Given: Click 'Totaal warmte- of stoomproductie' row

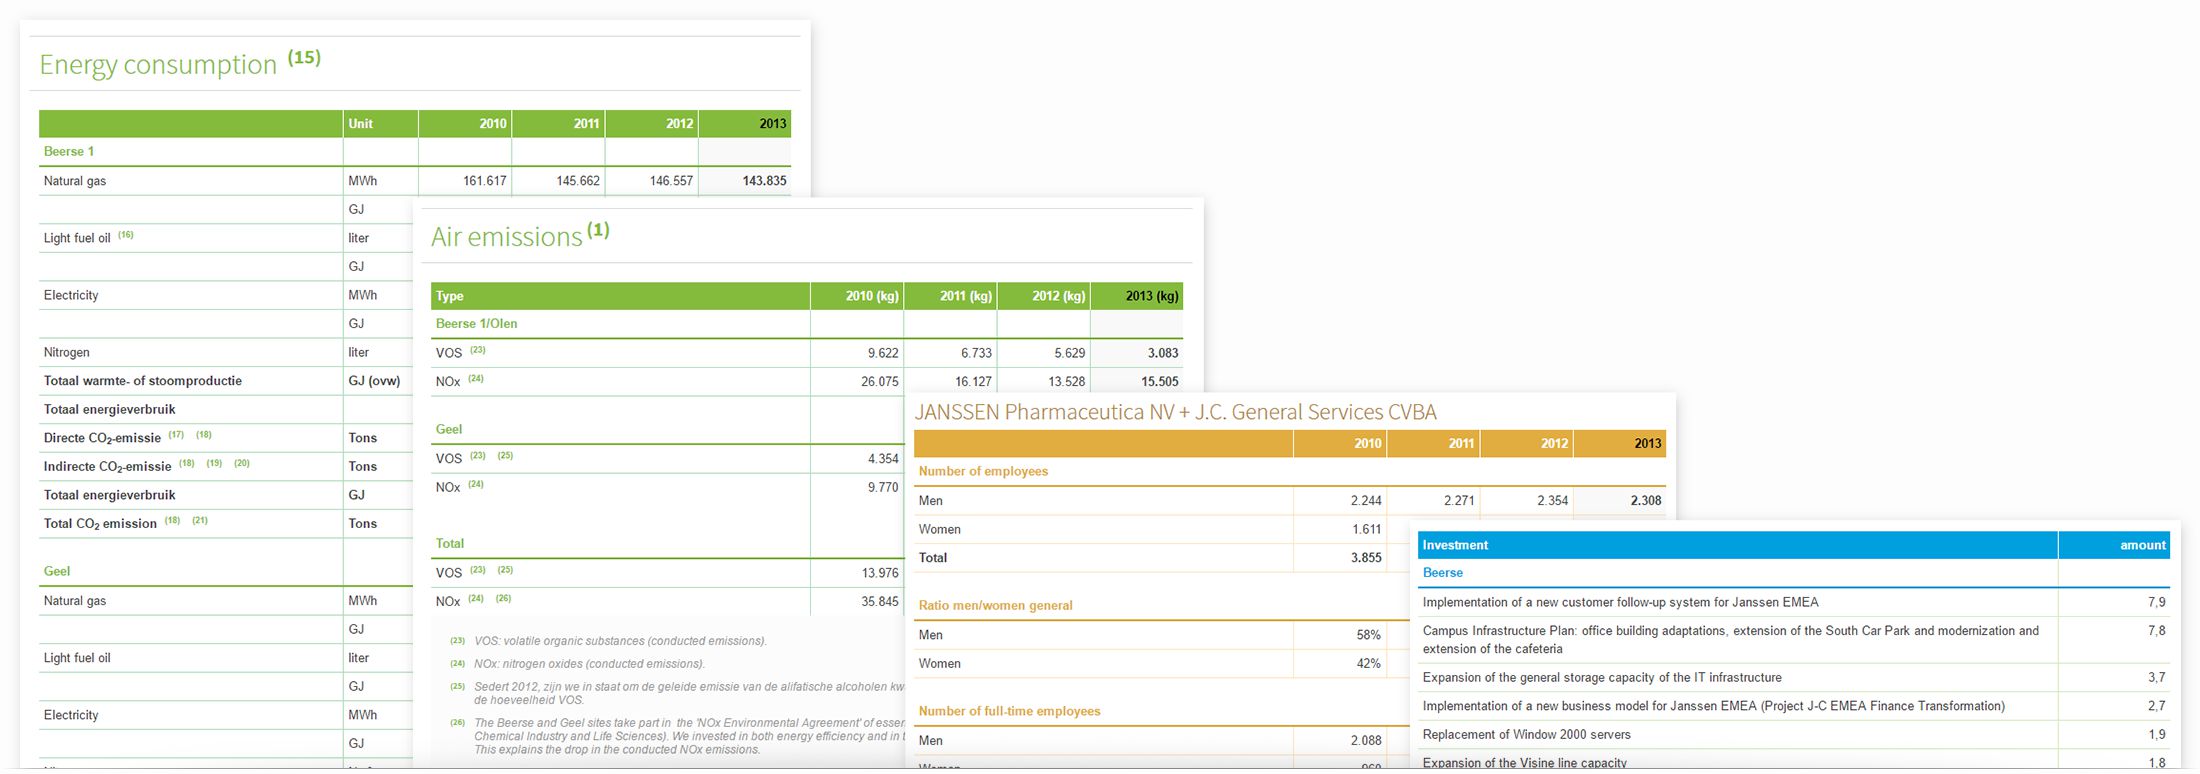Looking at the screenshot, I should (x=142, y=381).
